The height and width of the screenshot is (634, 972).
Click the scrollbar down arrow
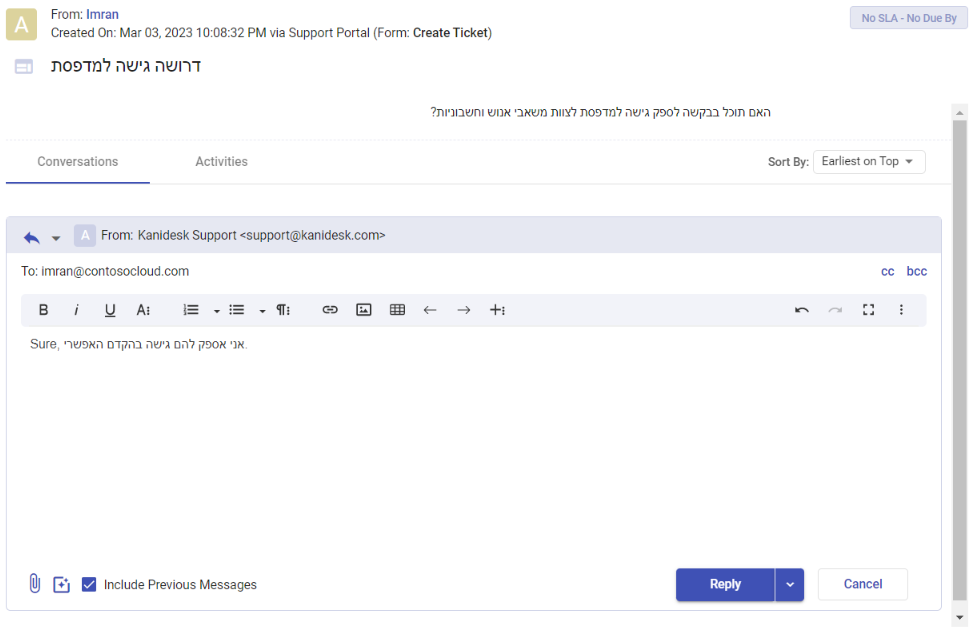point(960,617)
